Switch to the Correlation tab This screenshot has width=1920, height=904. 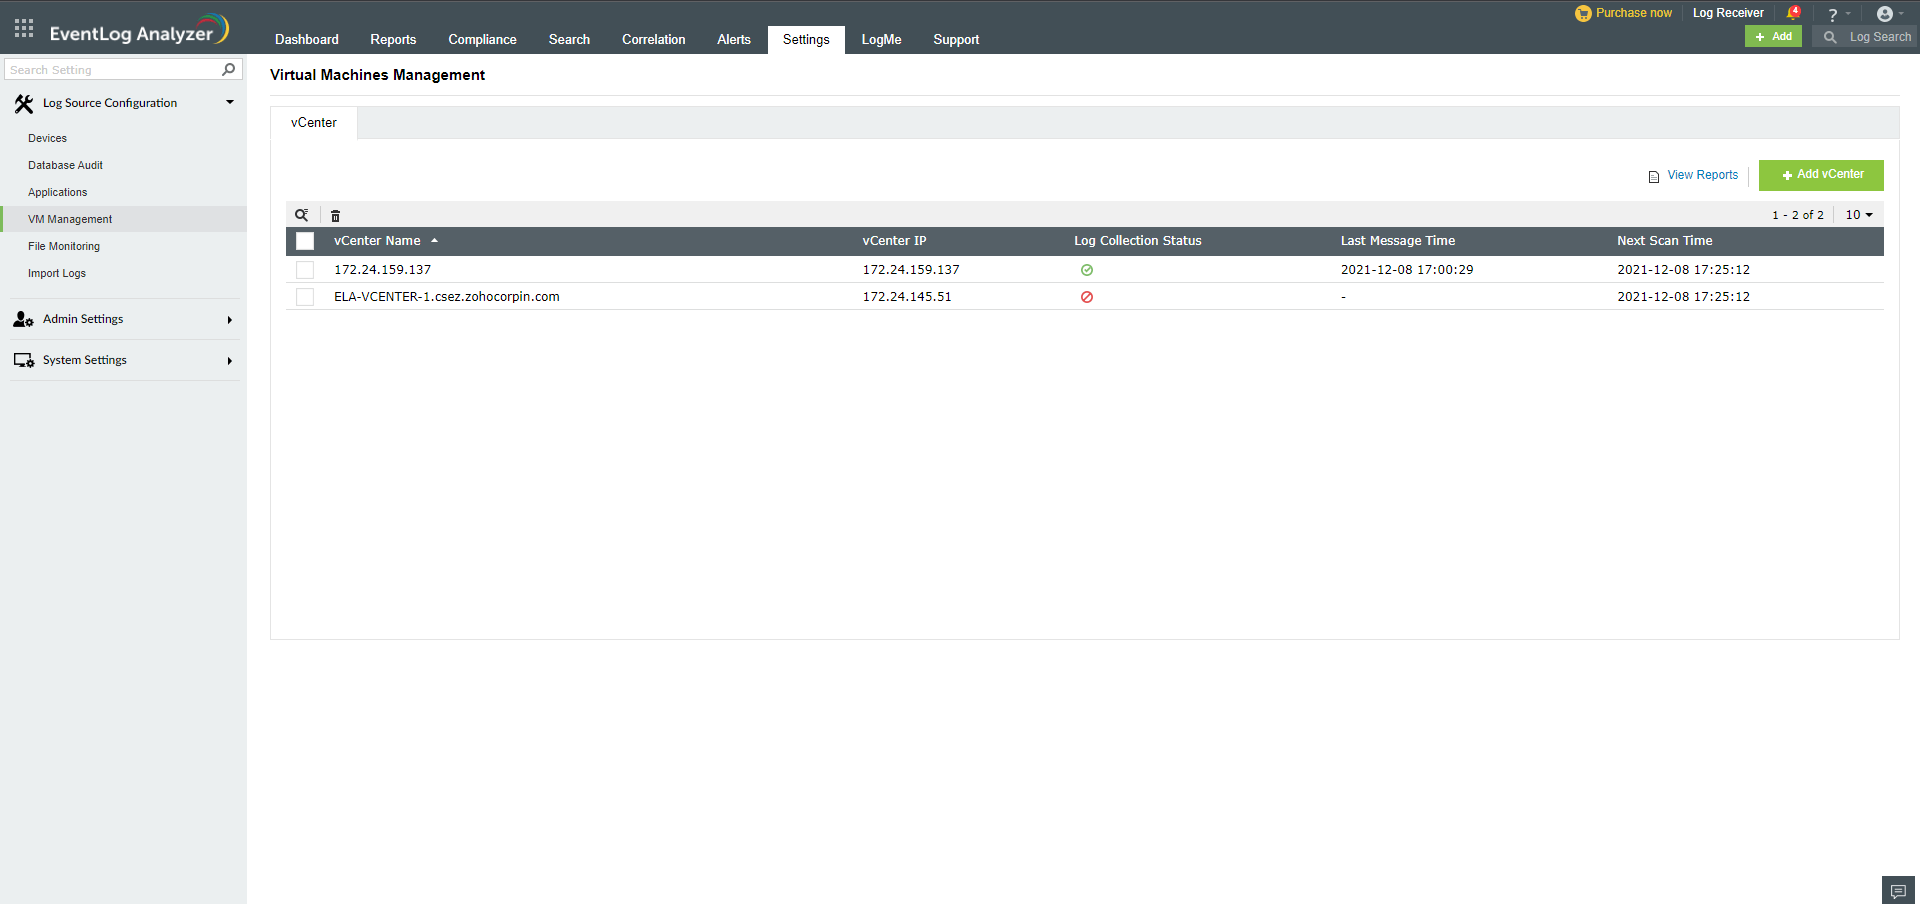[653, 40]
